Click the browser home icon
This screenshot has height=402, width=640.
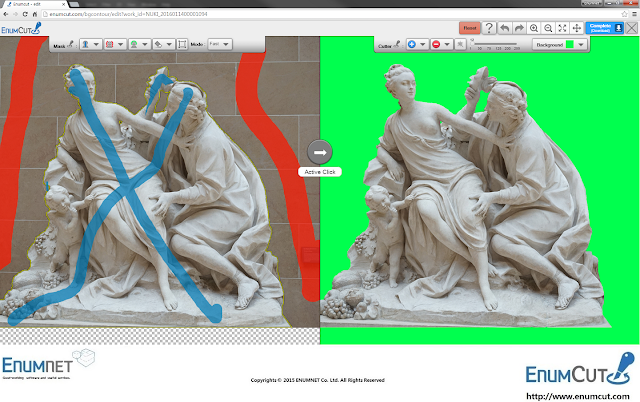35,14
